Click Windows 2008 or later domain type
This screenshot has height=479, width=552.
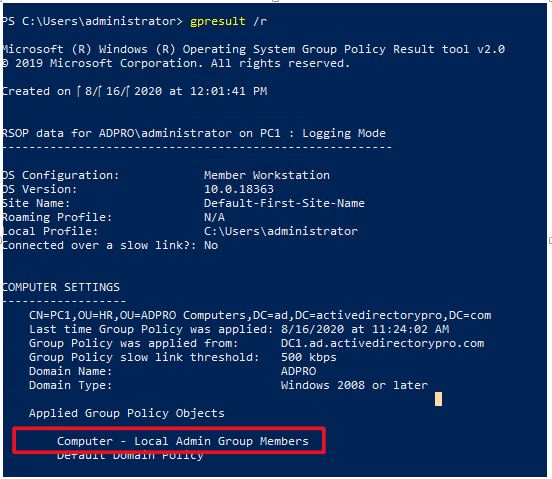355,385
